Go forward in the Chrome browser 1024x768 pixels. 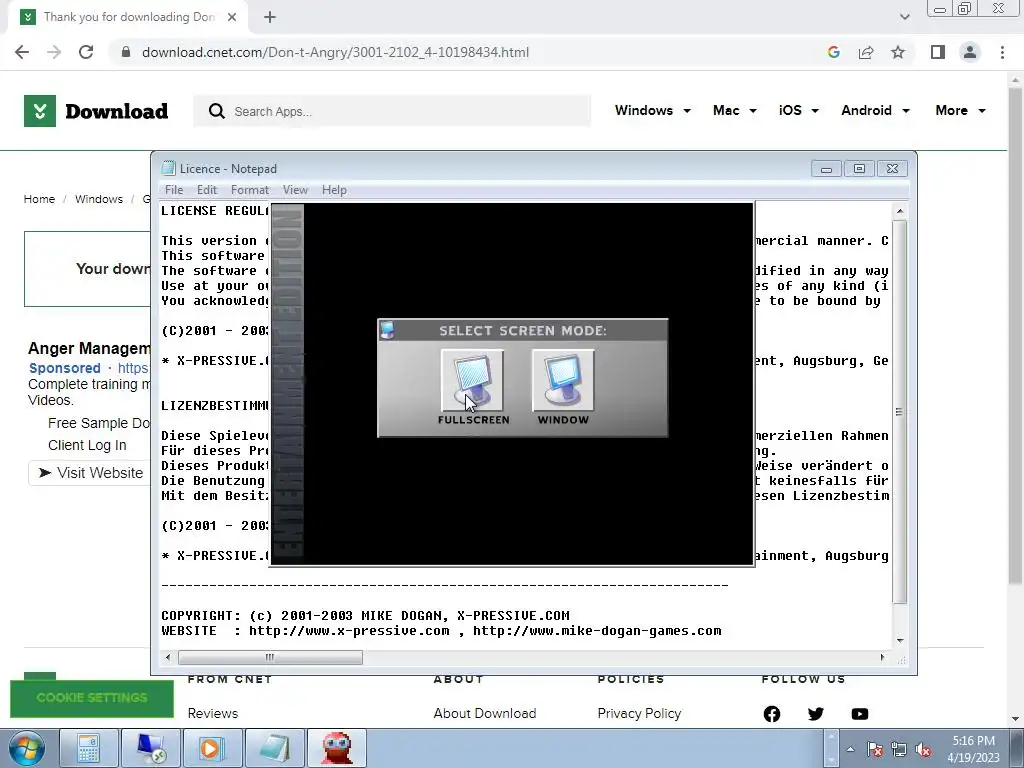click(x=54, y=52)
